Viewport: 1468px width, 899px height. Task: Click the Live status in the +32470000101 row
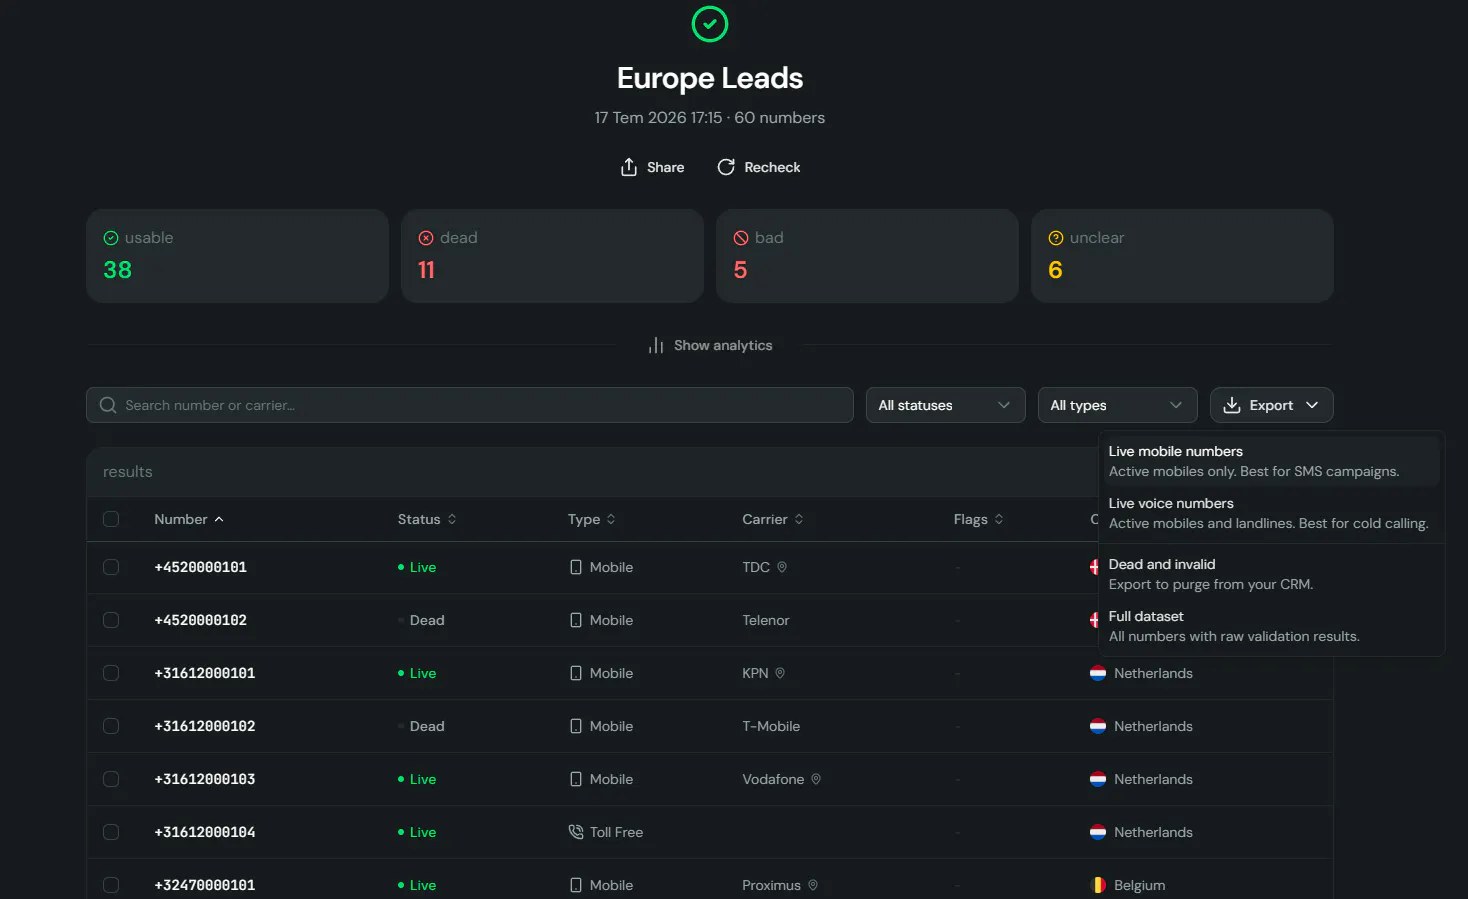point(417,885)
